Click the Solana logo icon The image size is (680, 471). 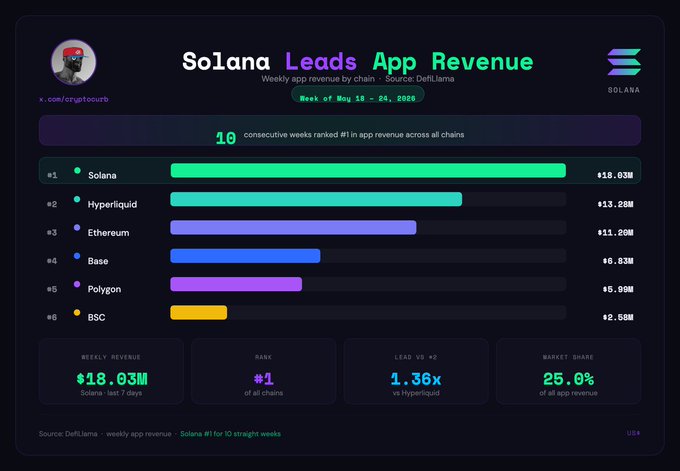(x=624, y=62)
